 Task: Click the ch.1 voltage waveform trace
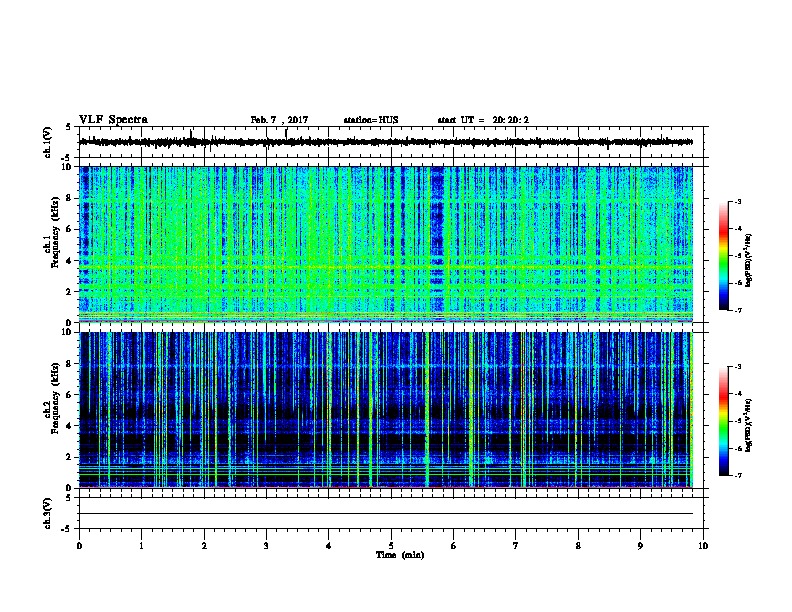pyautogui.click(x=386, y=142)
